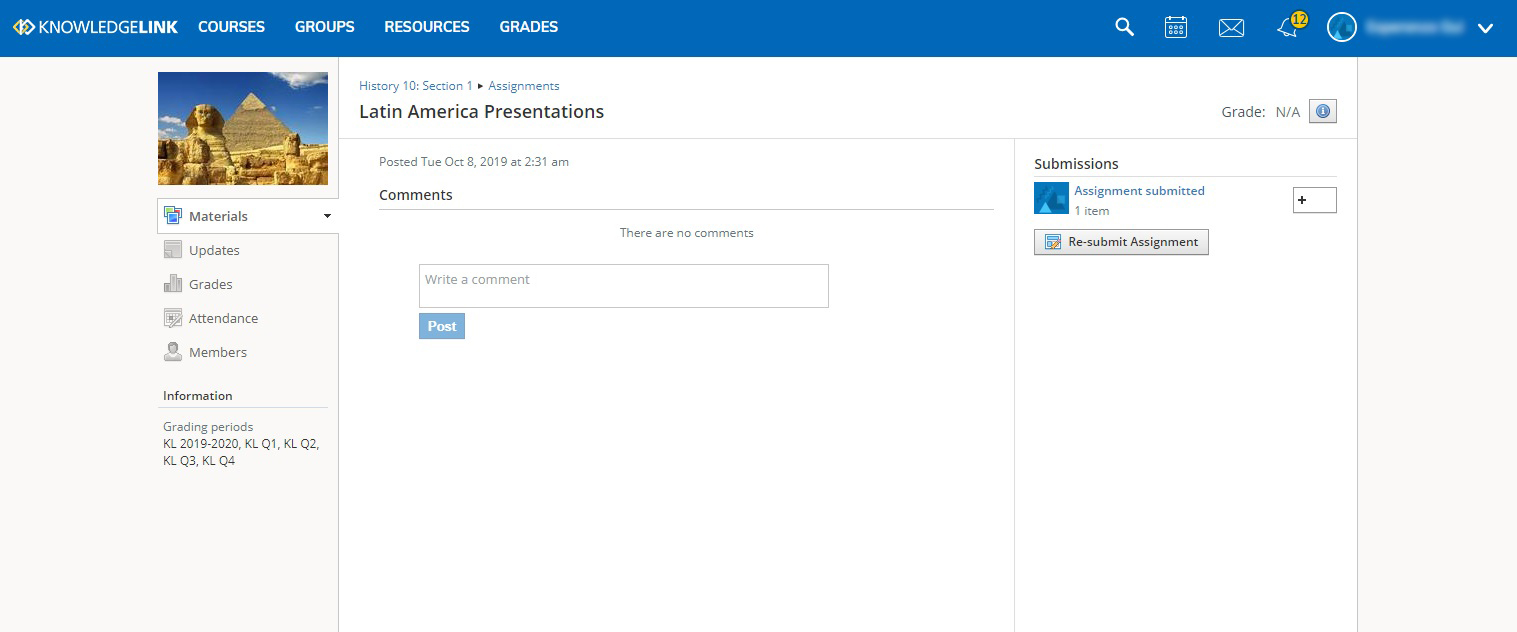Click the submission file thumbnail icon
Image resolution: width=1517 pixels, height=632 pixels.
click(1051, 199)
